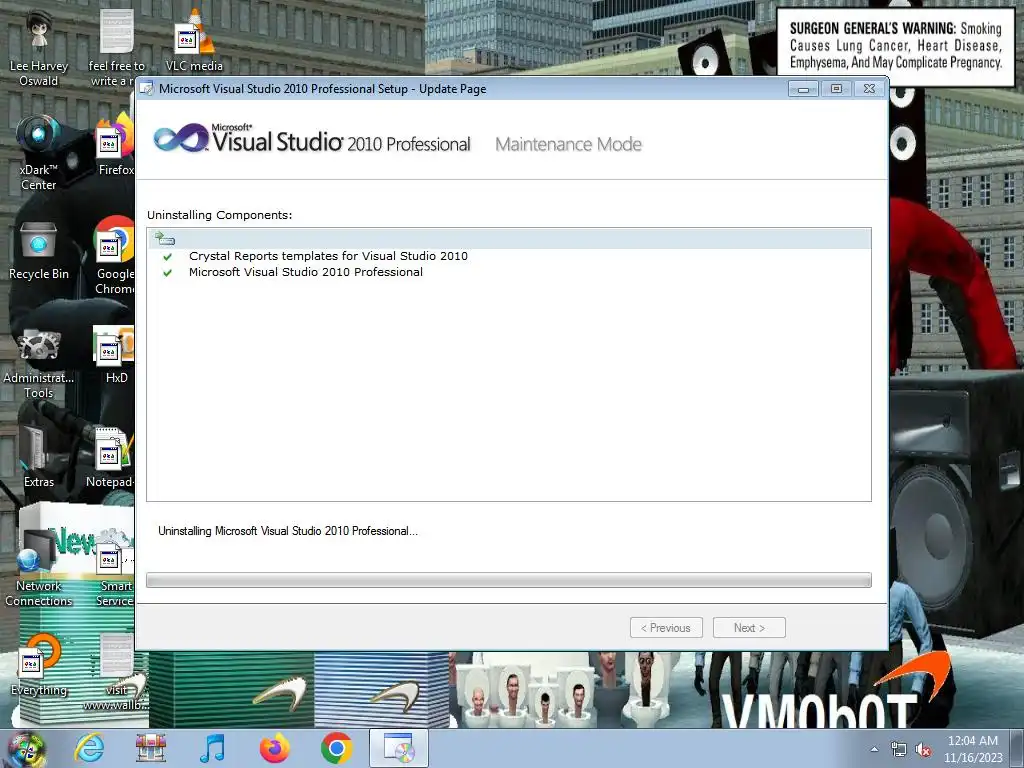The image size is (1024, 768).
Task: Minimize the Visual Studio setup window
Action: click(803, 89)
